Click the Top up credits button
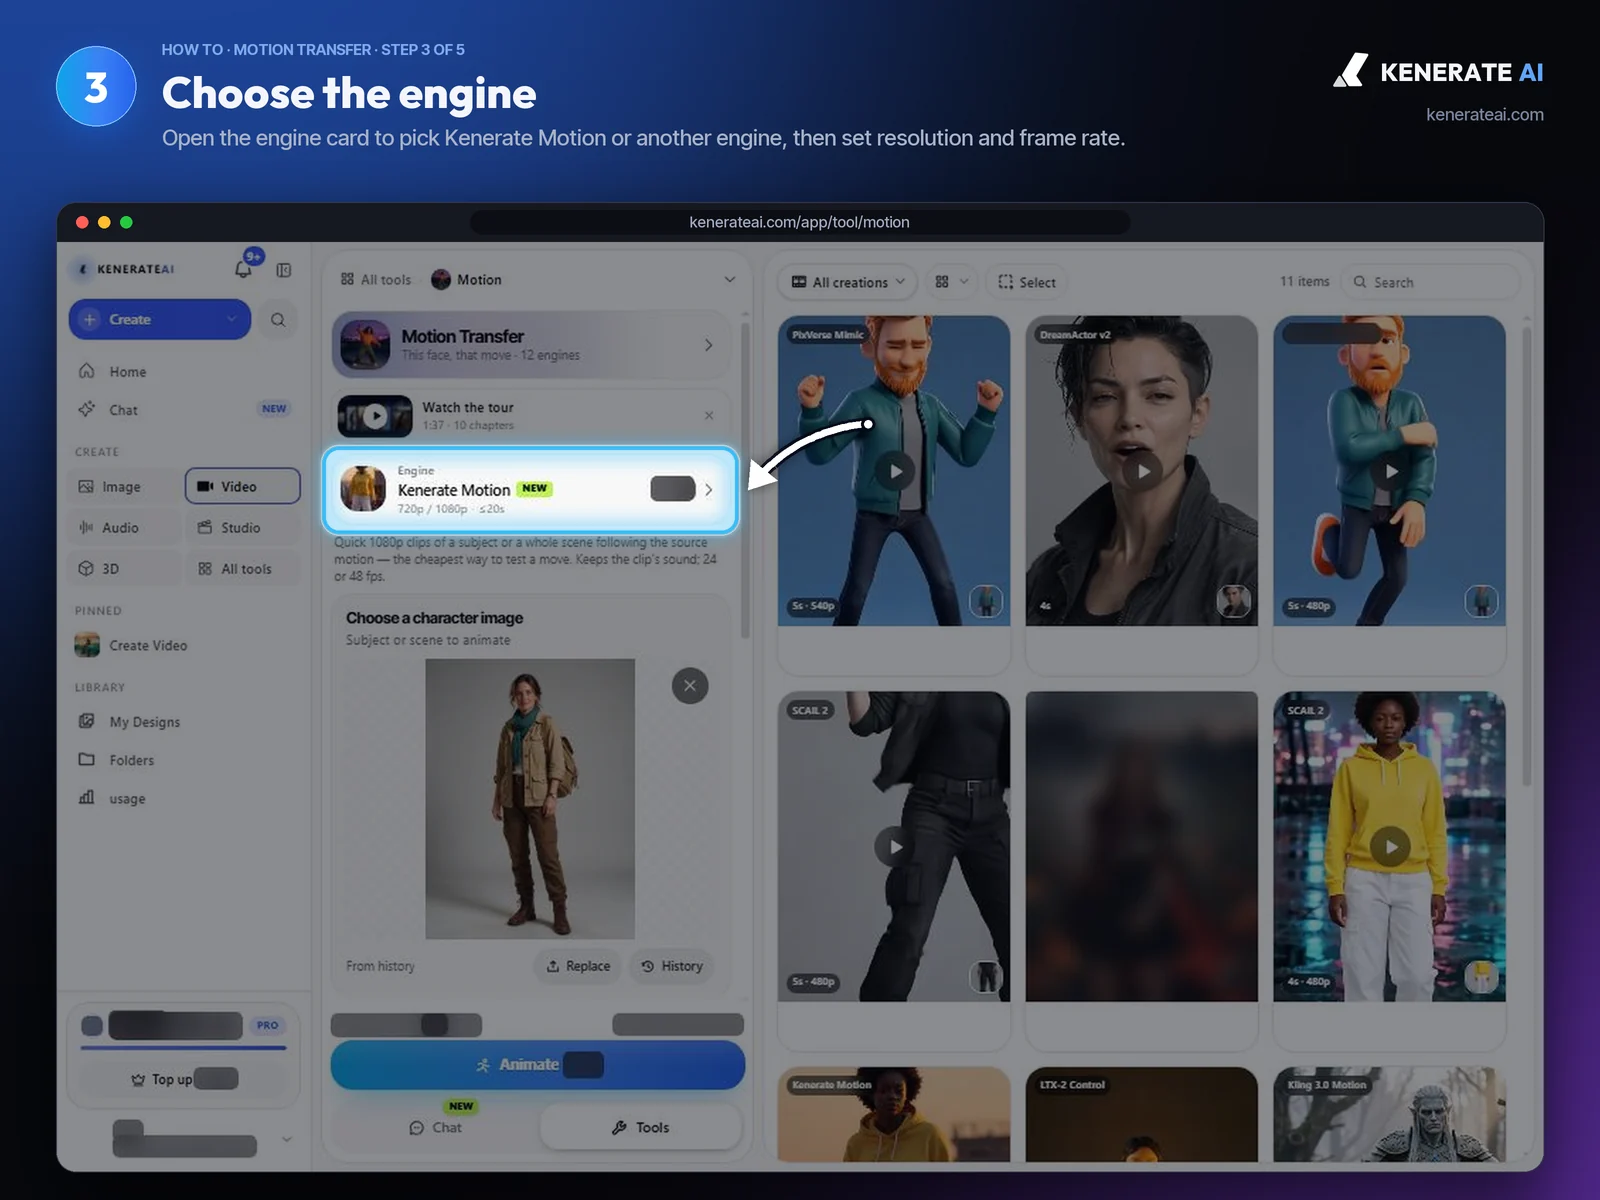 click(x=184, y=1079)
